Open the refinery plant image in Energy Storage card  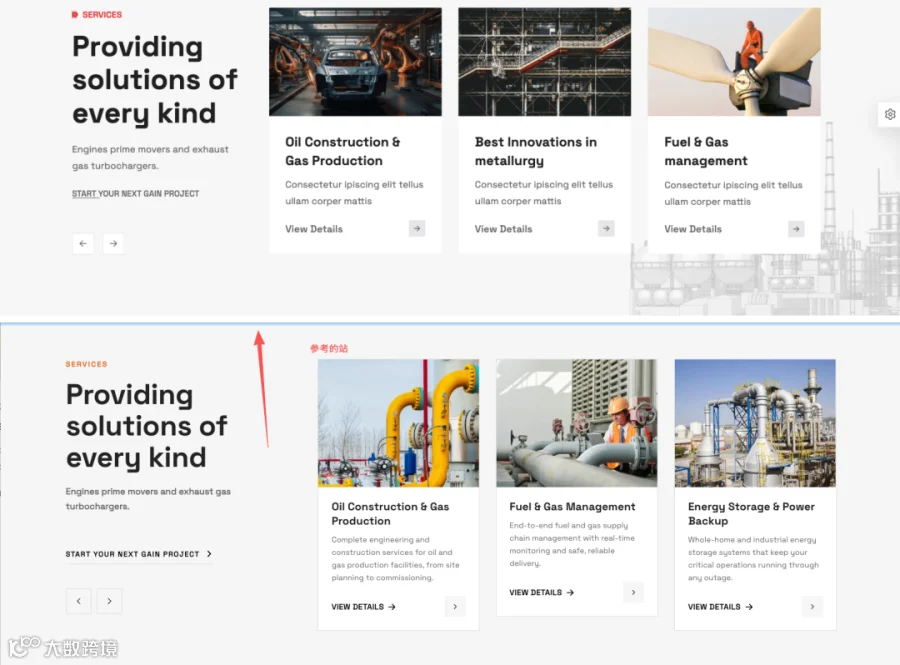[x=755, y=423]
